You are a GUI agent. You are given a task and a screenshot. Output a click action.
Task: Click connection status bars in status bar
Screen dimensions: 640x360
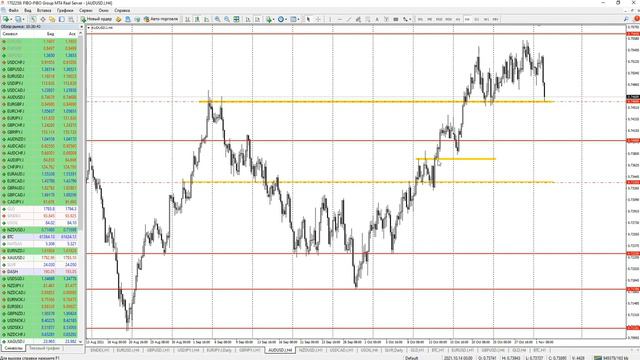coord(597,358)
